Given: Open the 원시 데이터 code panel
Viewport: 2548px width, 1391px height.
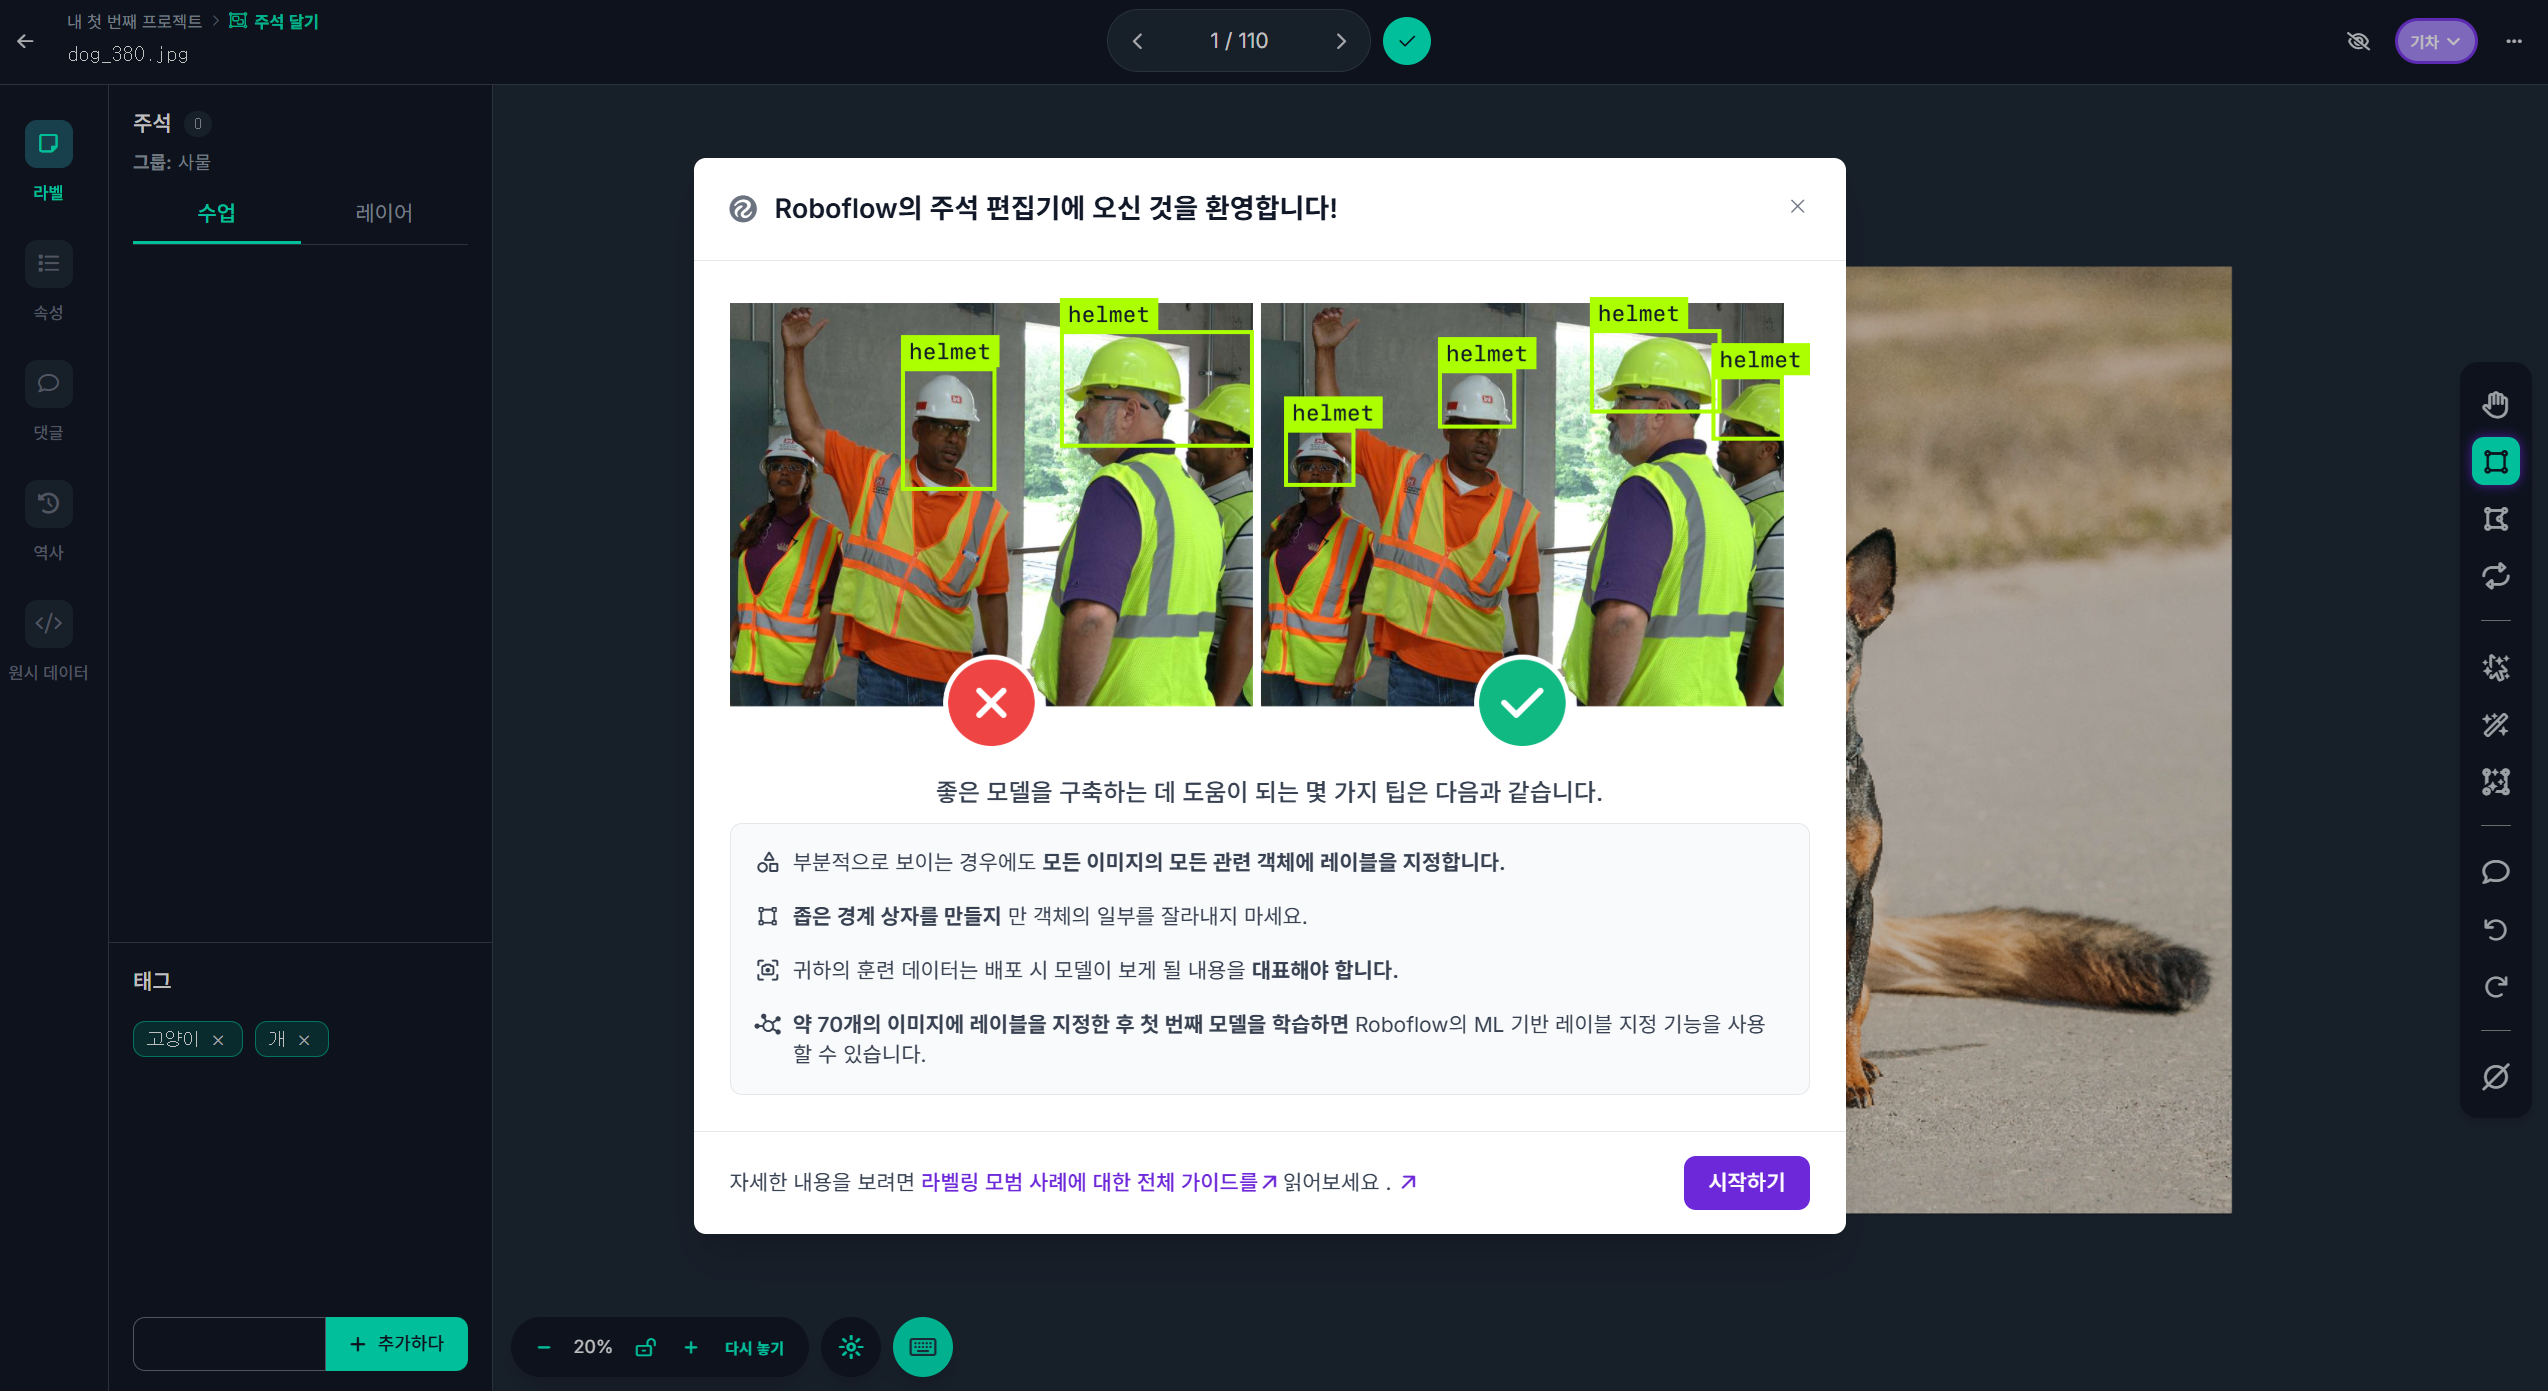Looking at the screenshot, I should coord(48,624).
